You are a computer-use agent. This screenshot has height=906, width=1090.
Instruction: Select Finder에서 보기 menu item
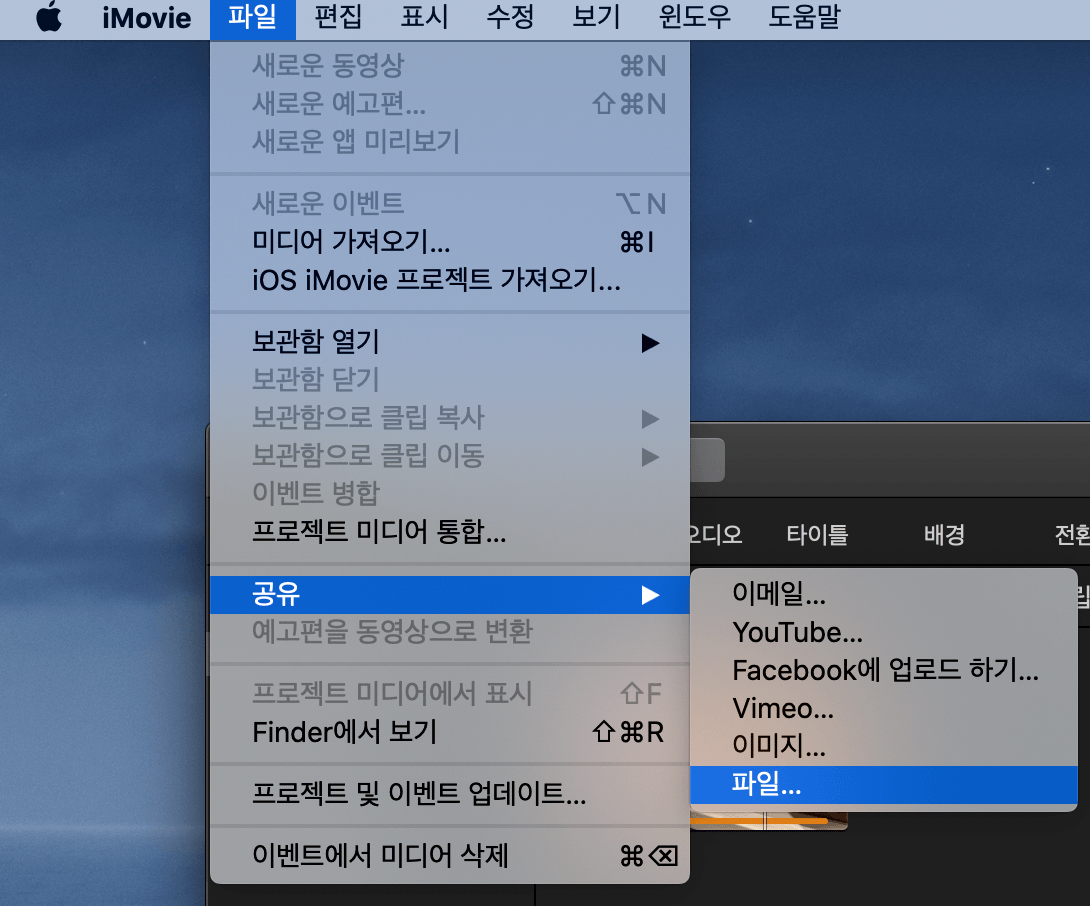[450, 732]
